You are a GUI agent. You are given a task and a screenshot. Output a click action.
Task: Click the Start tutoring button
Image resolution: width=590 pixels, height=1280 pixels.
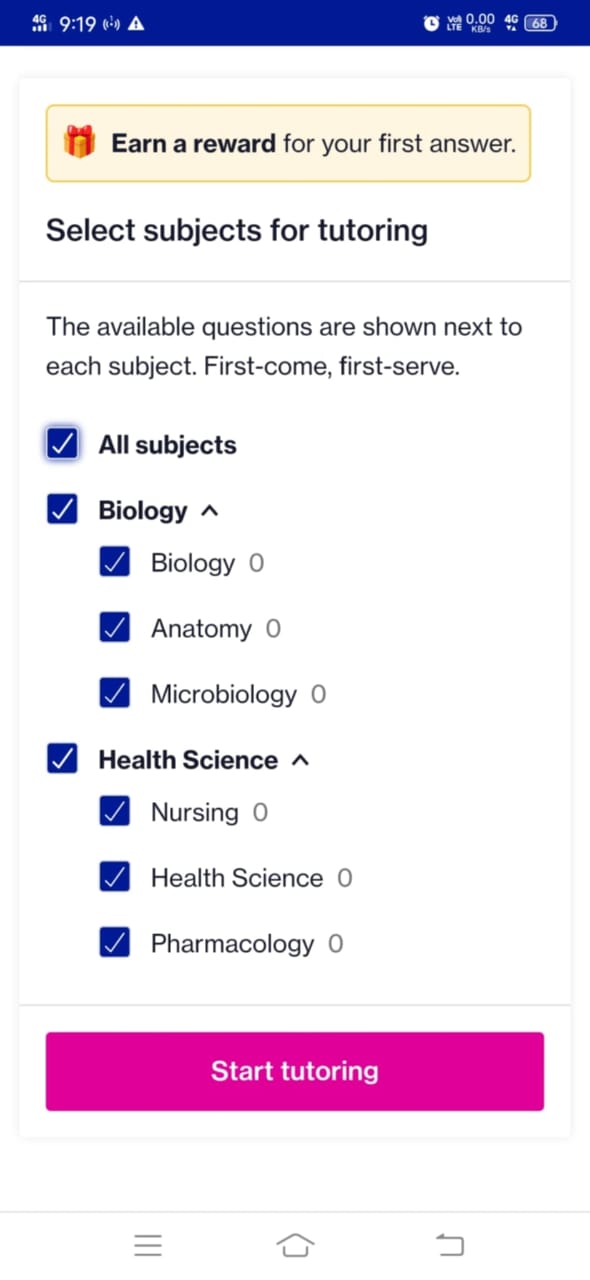pos(295,1071)
